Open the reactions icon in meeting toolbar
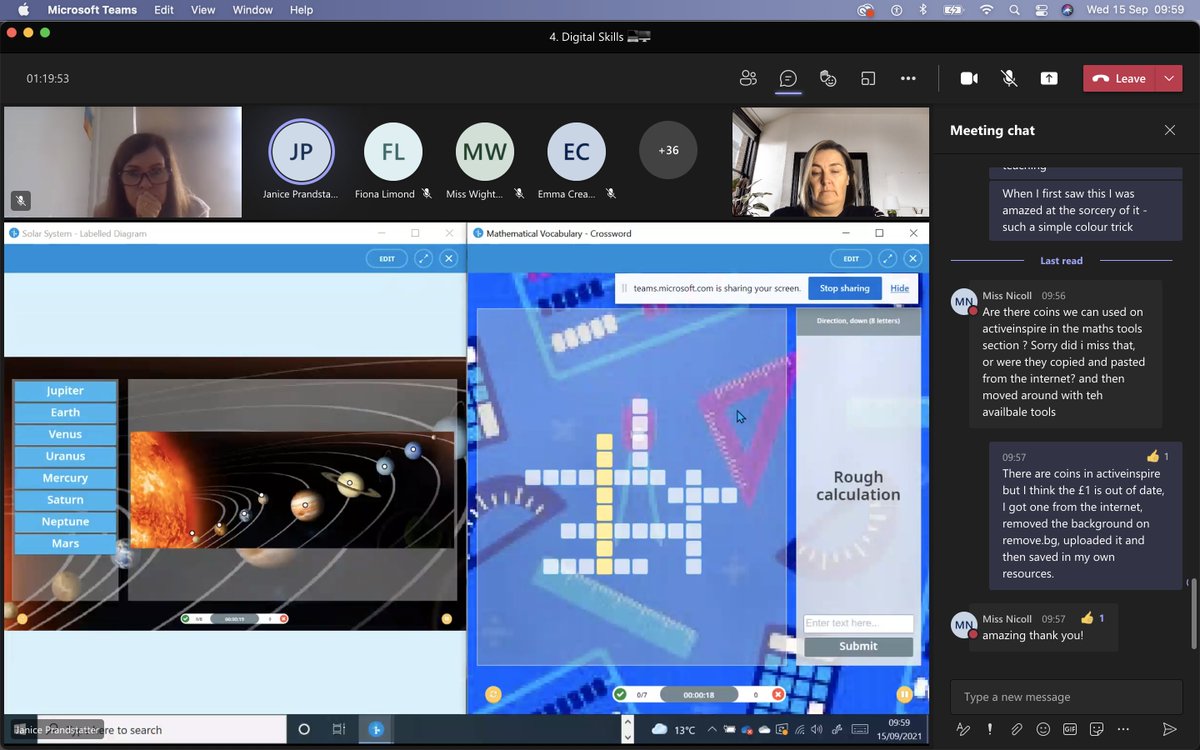Viewport: 1200px width, 750px height. [828, 78]
